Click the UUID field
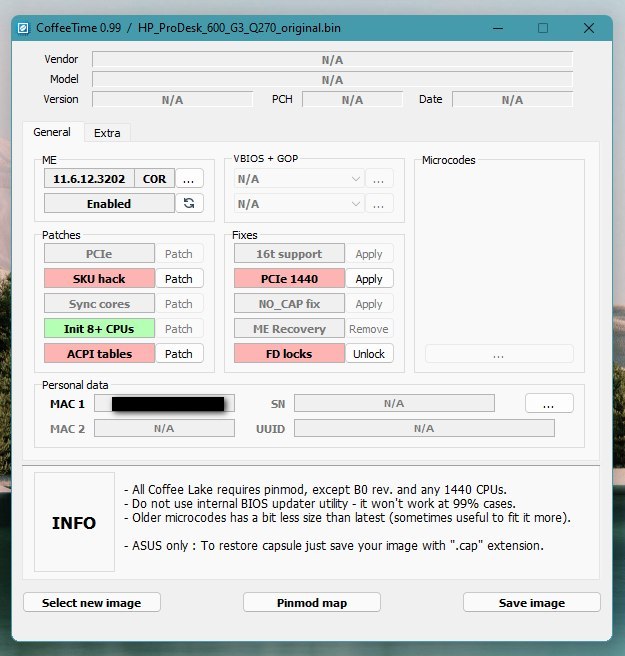This screenshot has width=625, height=656. point(424,428)
